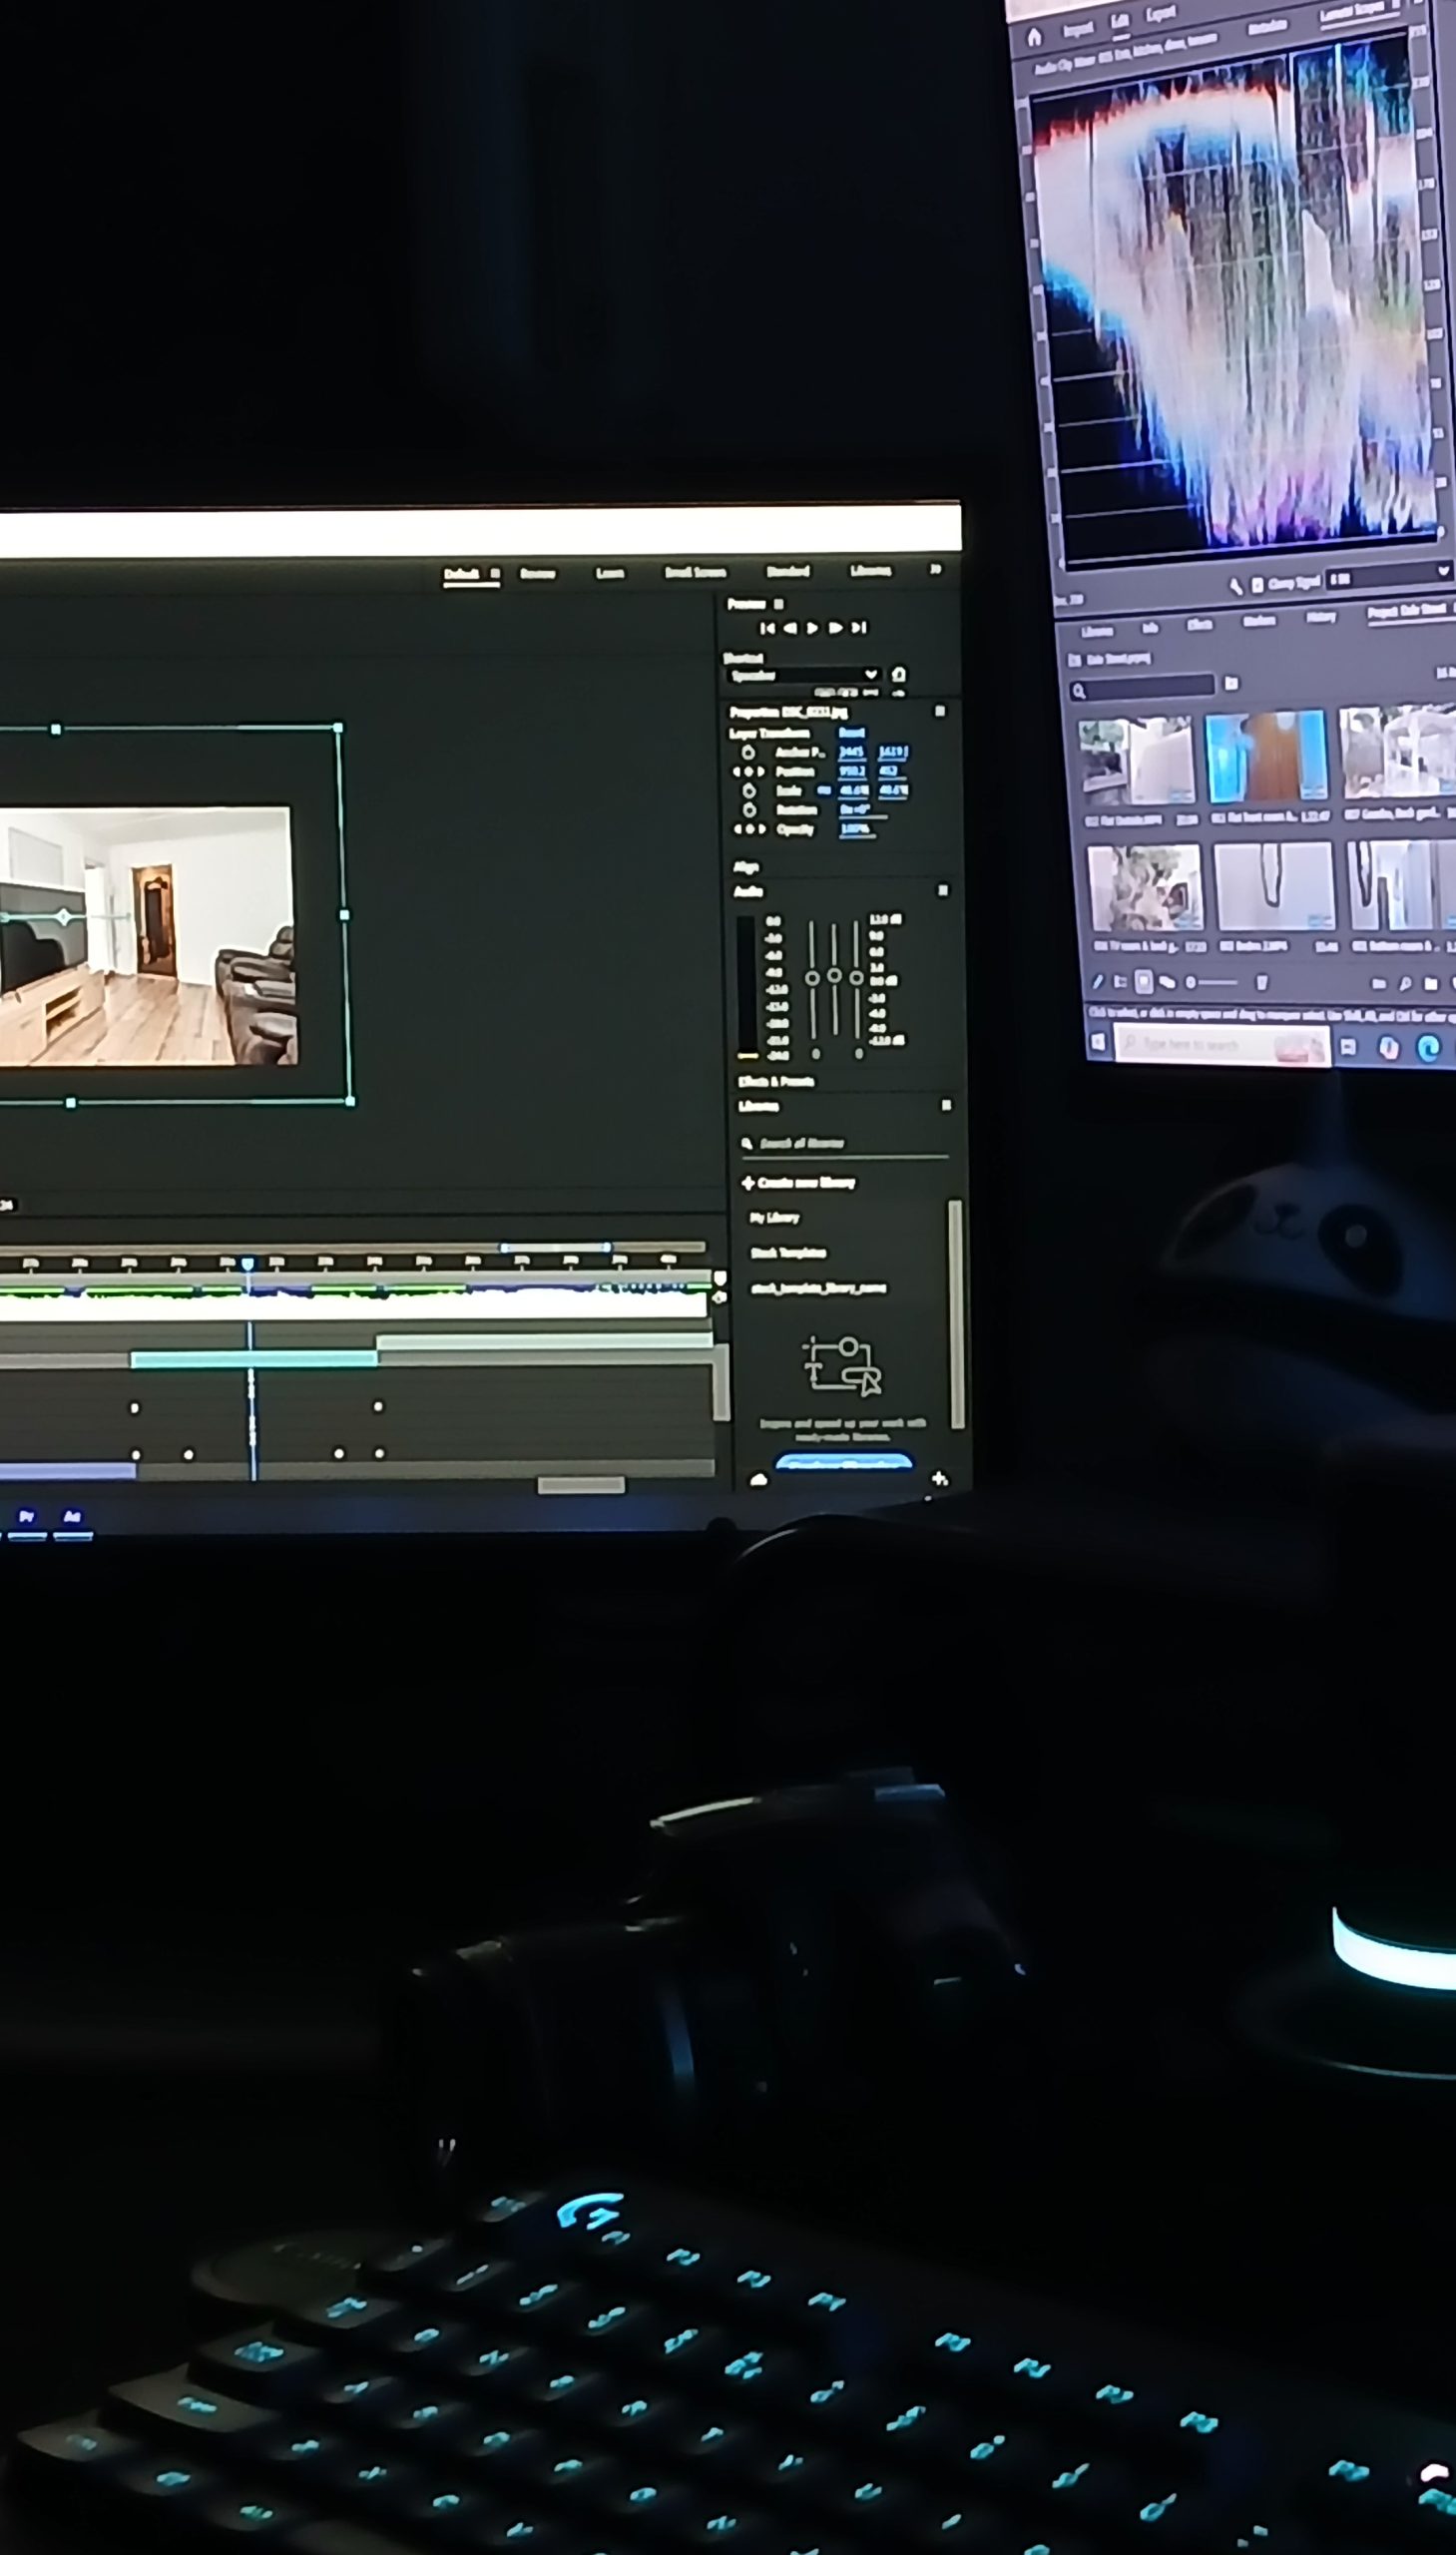1456x2555 pixels.
Task: Toggle the Clamp Signal checkbox
Action: (x=1257, y=584)
